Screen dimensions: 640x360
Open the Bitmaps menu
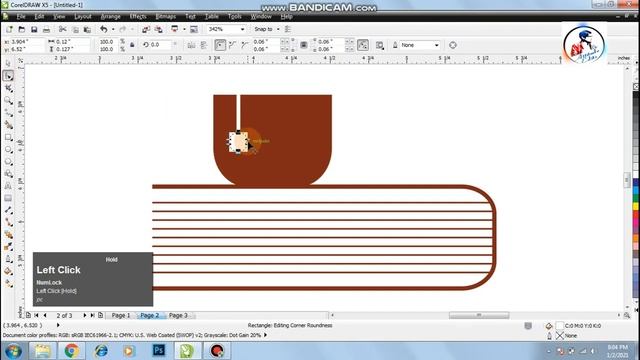pyautogui.click(x=166, y=16)
